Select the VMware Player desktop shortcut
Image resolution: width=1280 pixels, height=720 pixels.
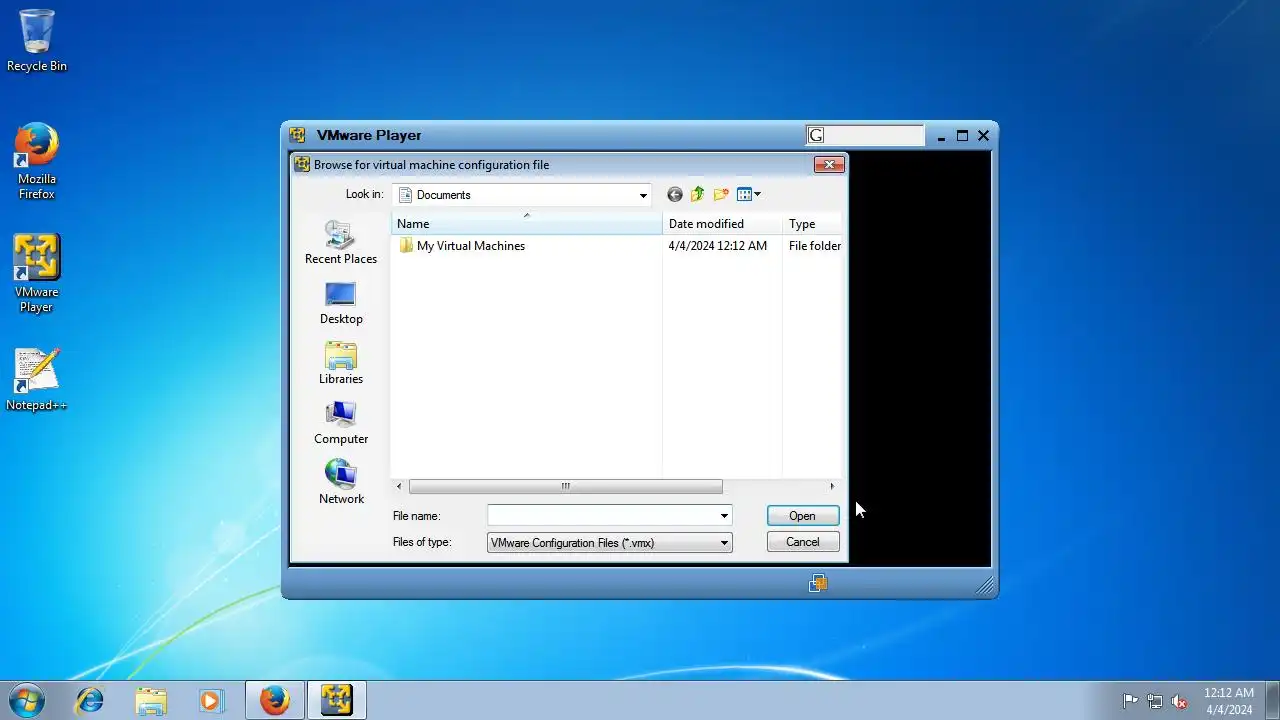click(37, 274)
